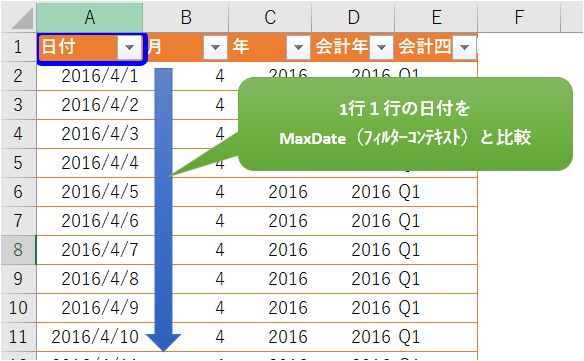Select the date cell 2016/4/10
This screenshot has width=584, height=361.
(x=90, y=337)
